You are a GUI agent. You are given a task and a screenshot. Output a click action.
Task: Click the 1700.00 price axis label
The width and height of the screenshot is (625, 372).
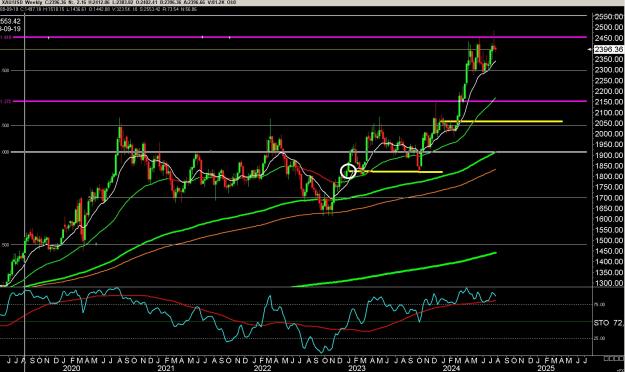pos(608,198)
